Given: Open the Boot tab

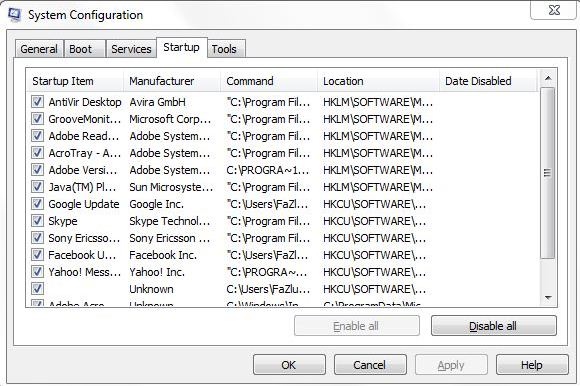Looking at the screenshot, I should 81,49.
